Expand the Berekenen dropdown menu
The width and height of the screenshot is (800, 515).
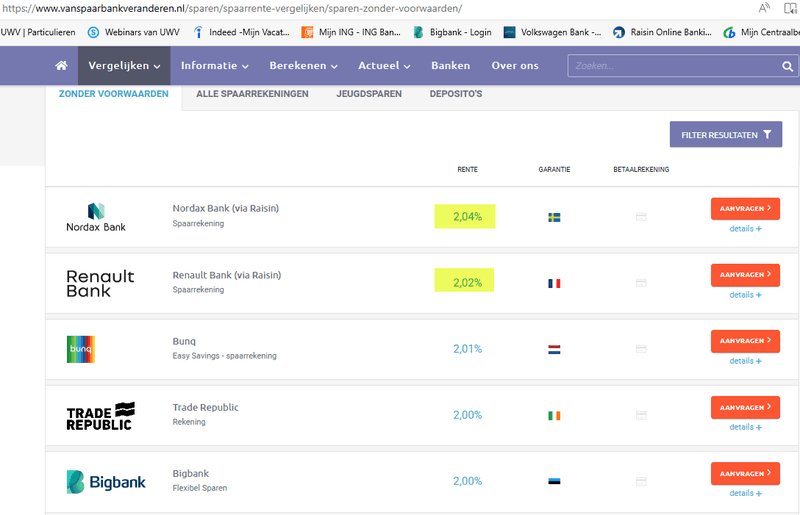(303, 66)
